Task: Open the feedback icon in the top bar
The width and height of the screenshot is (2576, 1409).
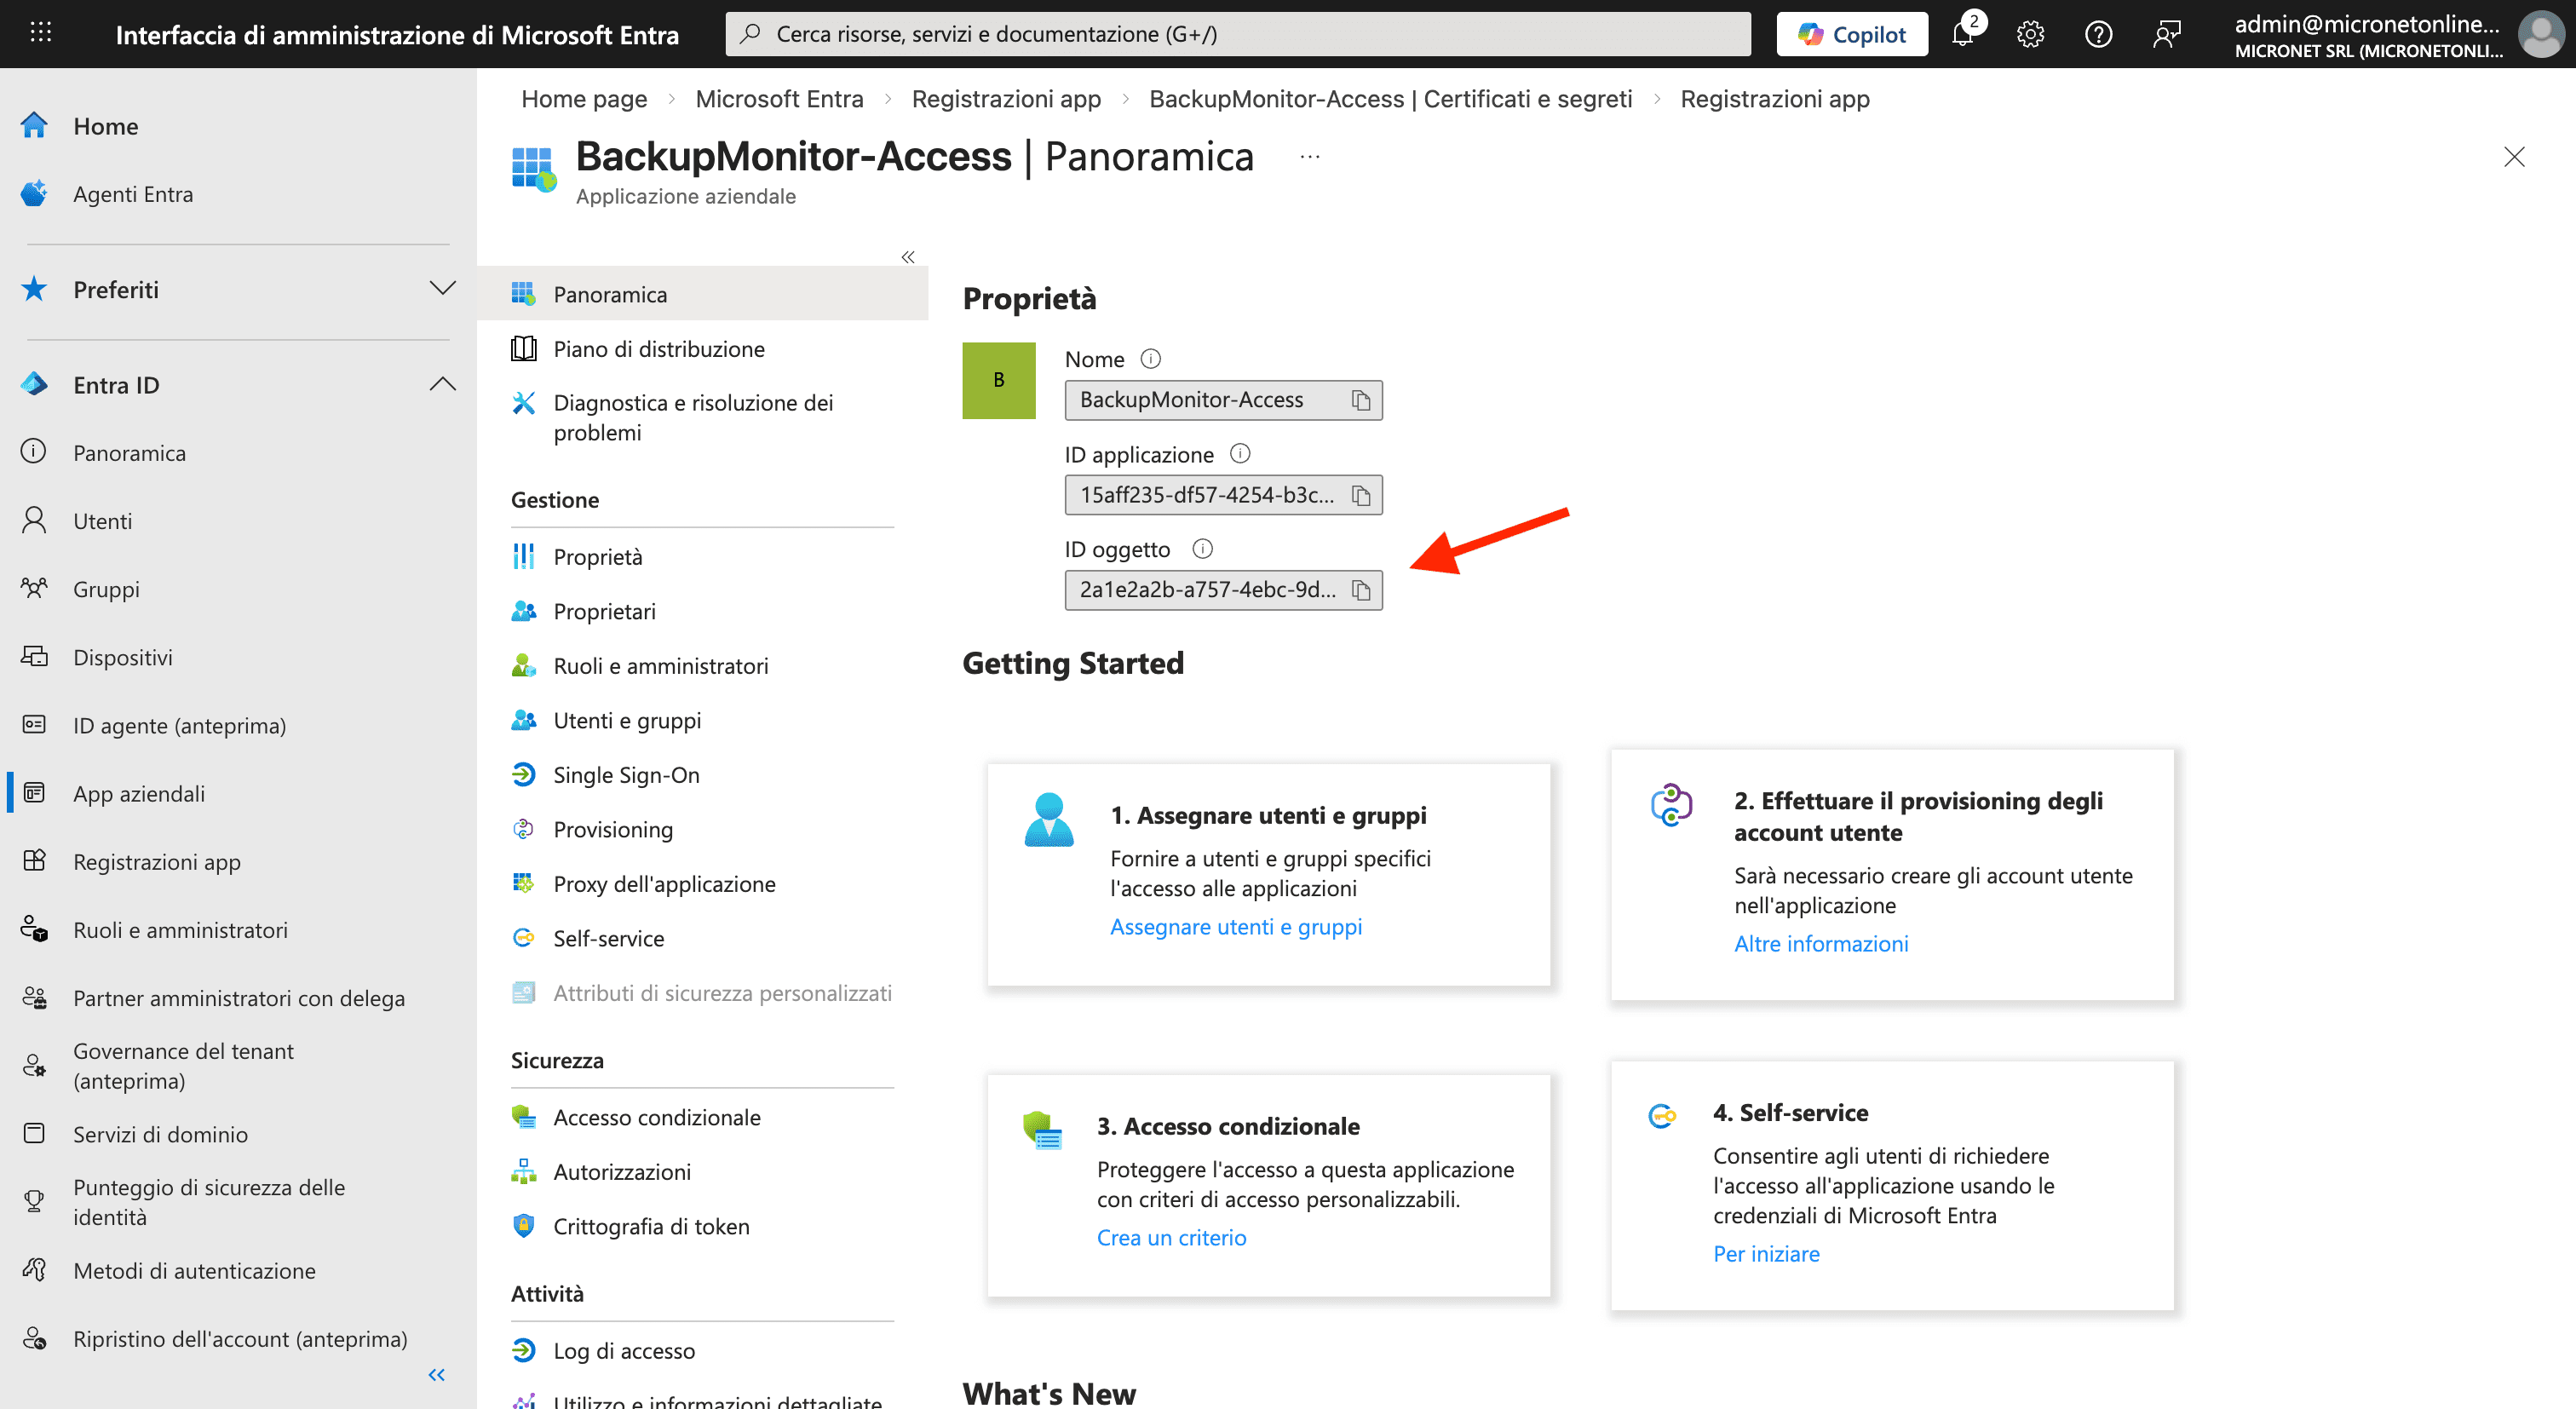Action: pos(2167,33)
